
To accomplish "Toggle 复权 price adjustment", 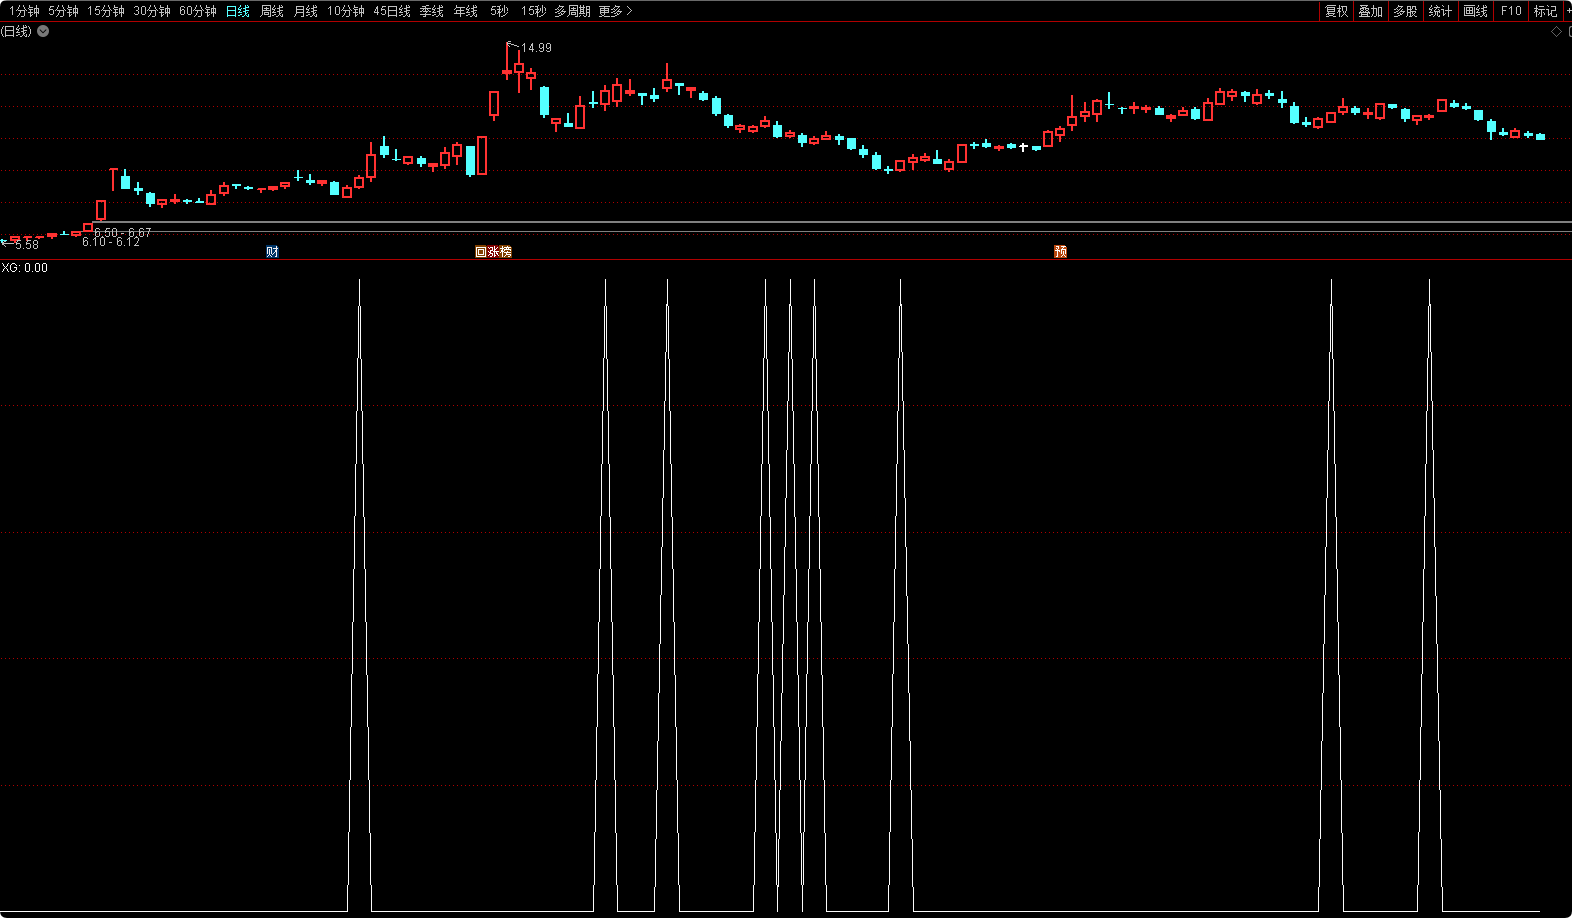I will tap(1336, 11).
